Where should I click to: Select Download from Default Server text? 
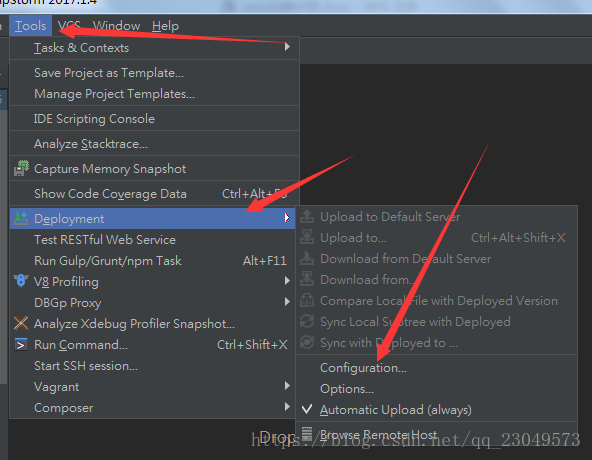pyautogui.click(x=406, y=259)
